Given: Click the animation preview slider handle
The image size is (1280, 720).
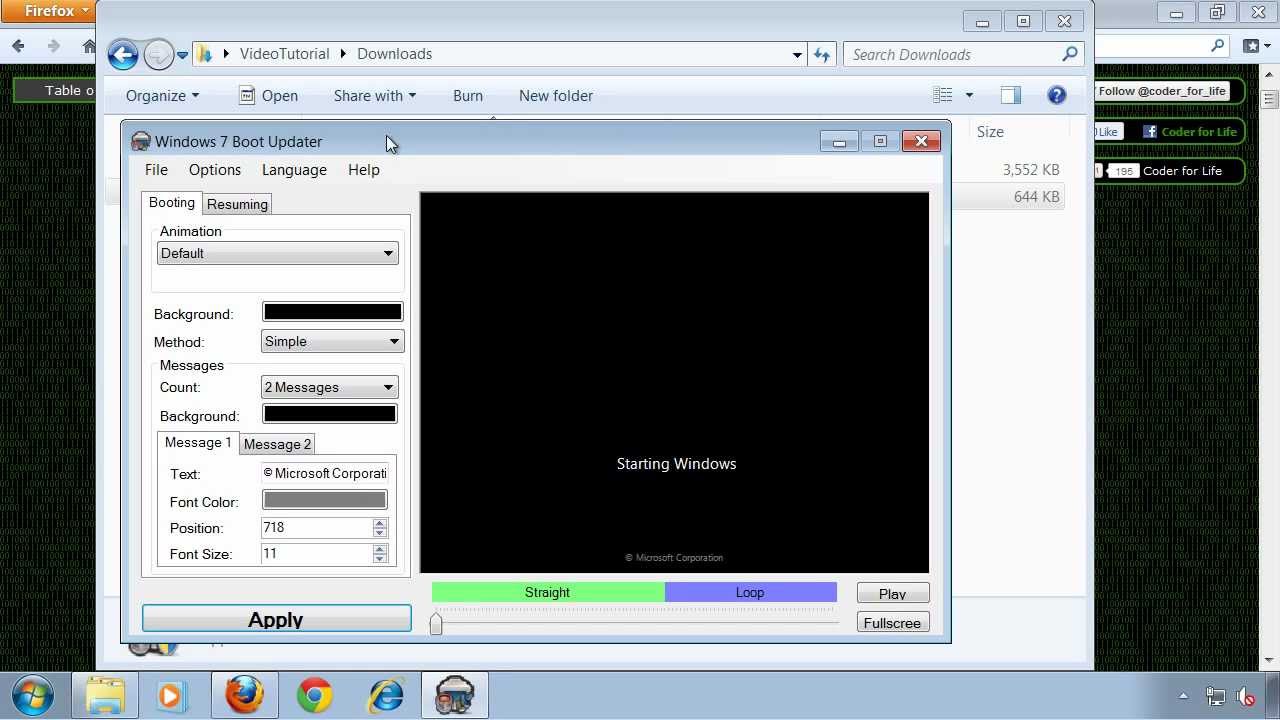Looking at the screenshot, I should coord(436,624).
